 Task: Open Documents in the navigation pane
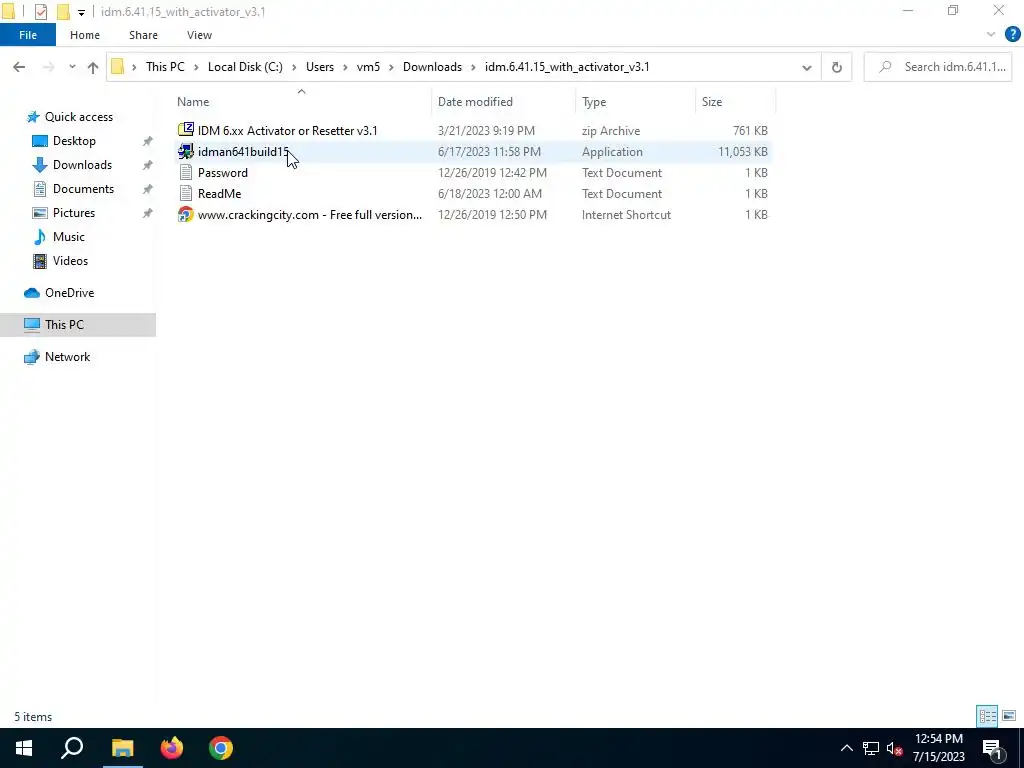pos(83,189)
